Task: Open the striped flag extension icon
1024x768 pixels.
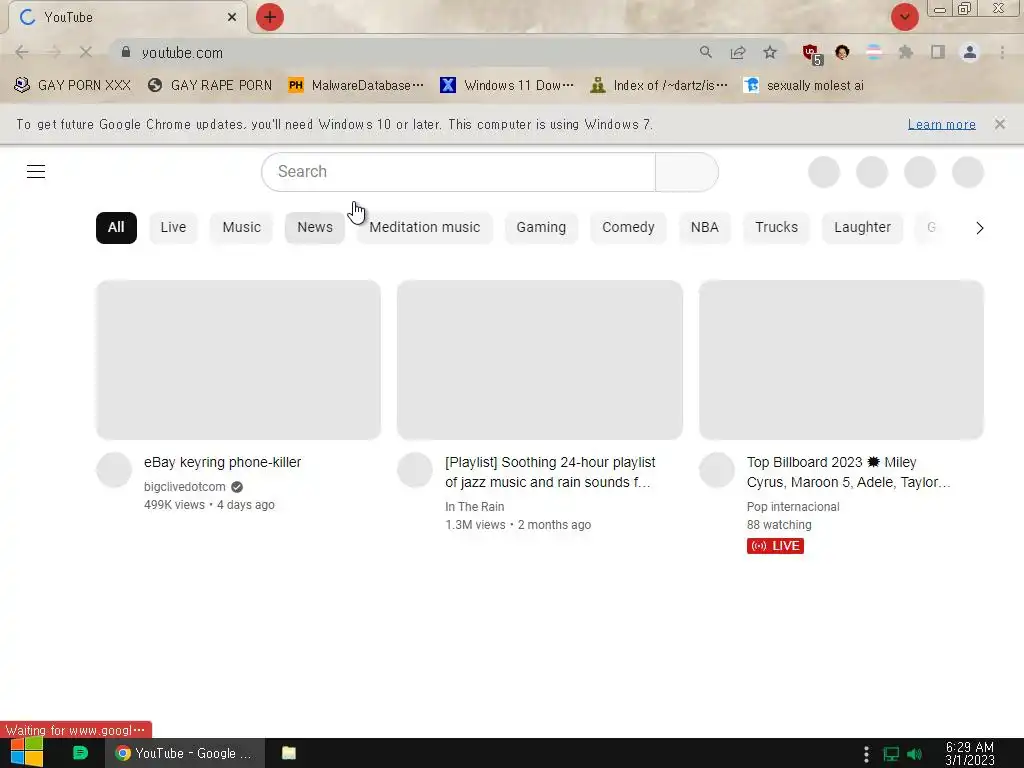Action: tap(874, 52)
